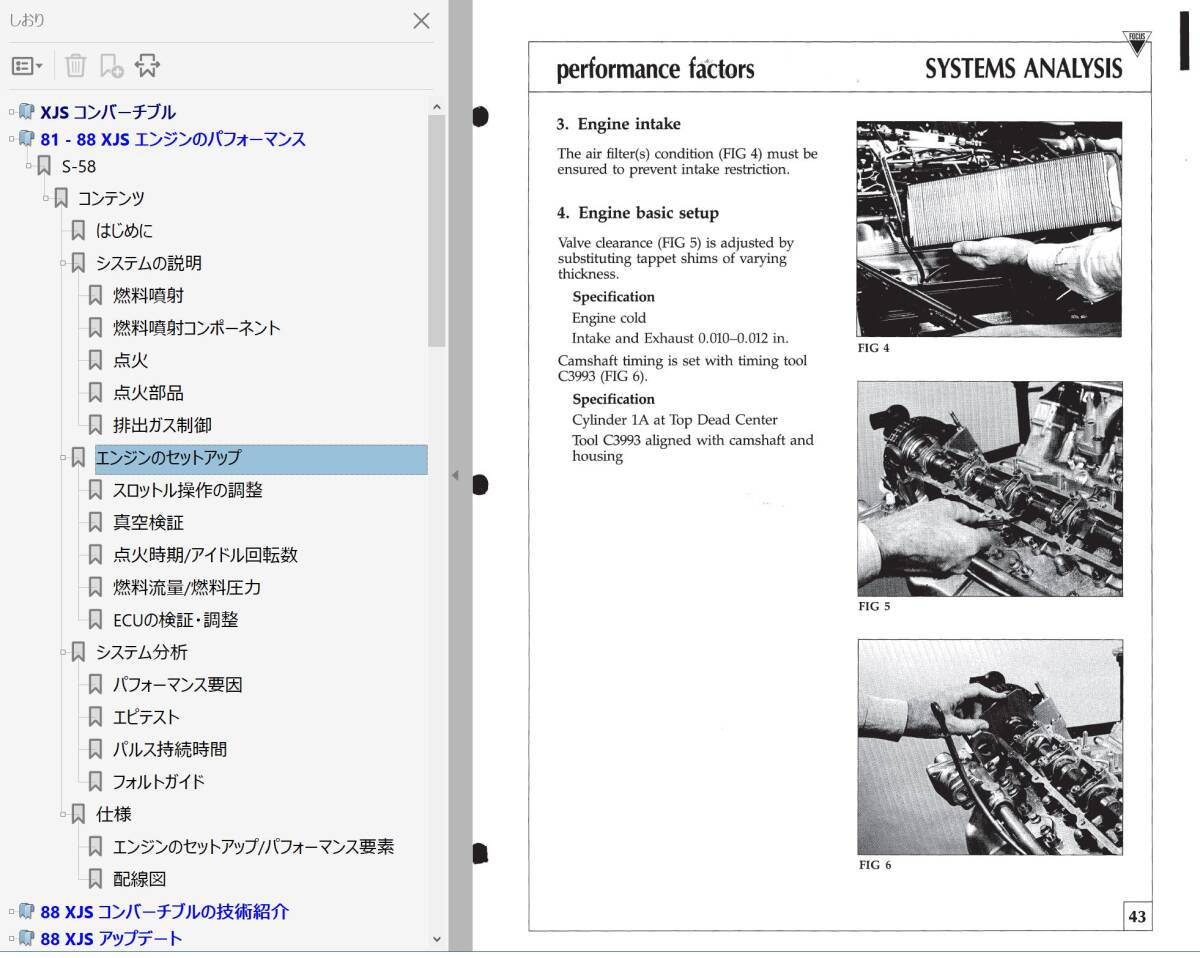The height and width of the screenshot is (958, 1200).
Task: Open the 点火時期/アイドル回転数 bookmark
Action: pyautogui.click(x=205, y=555)
